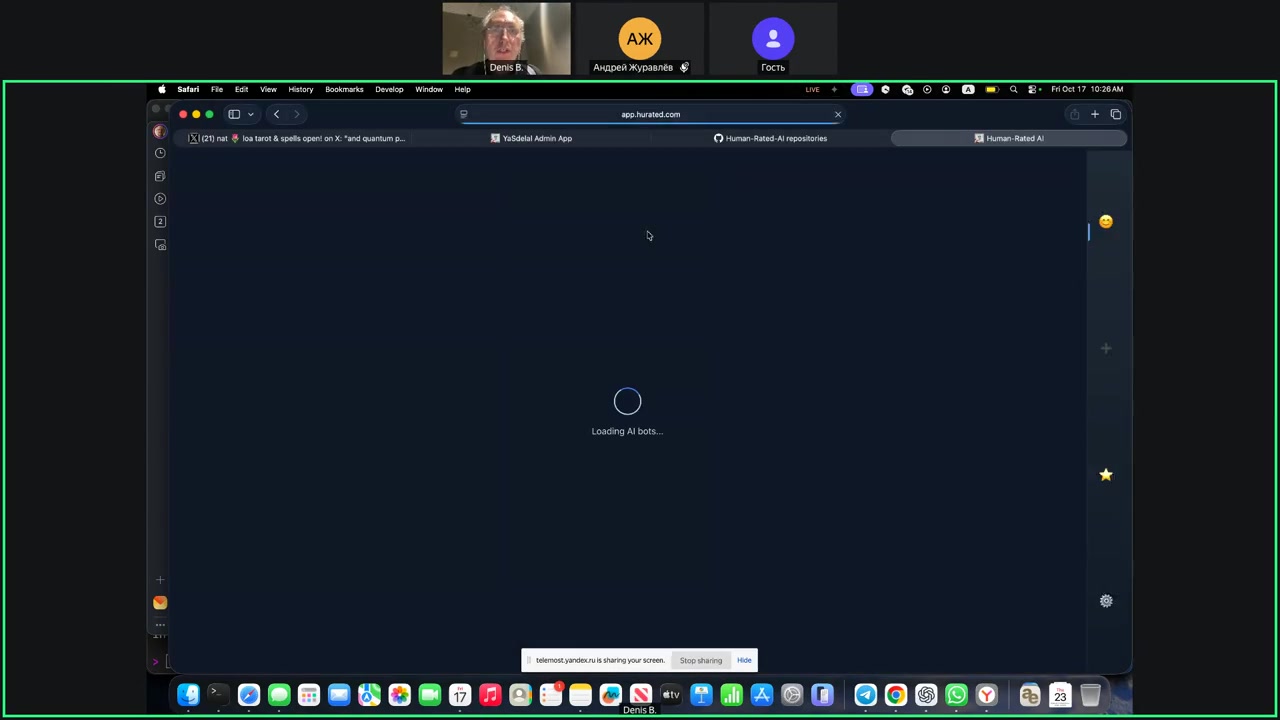The image size is (1280, 720).
Task: Click the play circle icon in left sidebar
Action: click(x=160, y=199)
